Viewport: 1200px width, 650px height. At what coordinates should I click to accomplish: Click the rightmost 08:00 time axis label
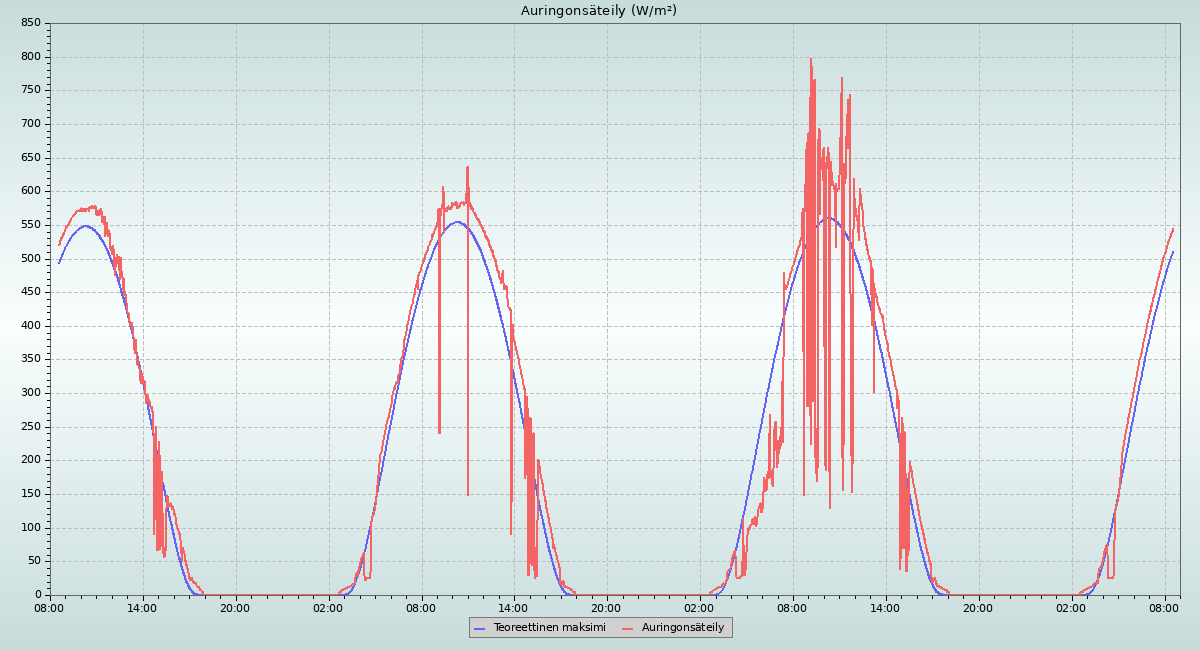(x=1165, y=607)
